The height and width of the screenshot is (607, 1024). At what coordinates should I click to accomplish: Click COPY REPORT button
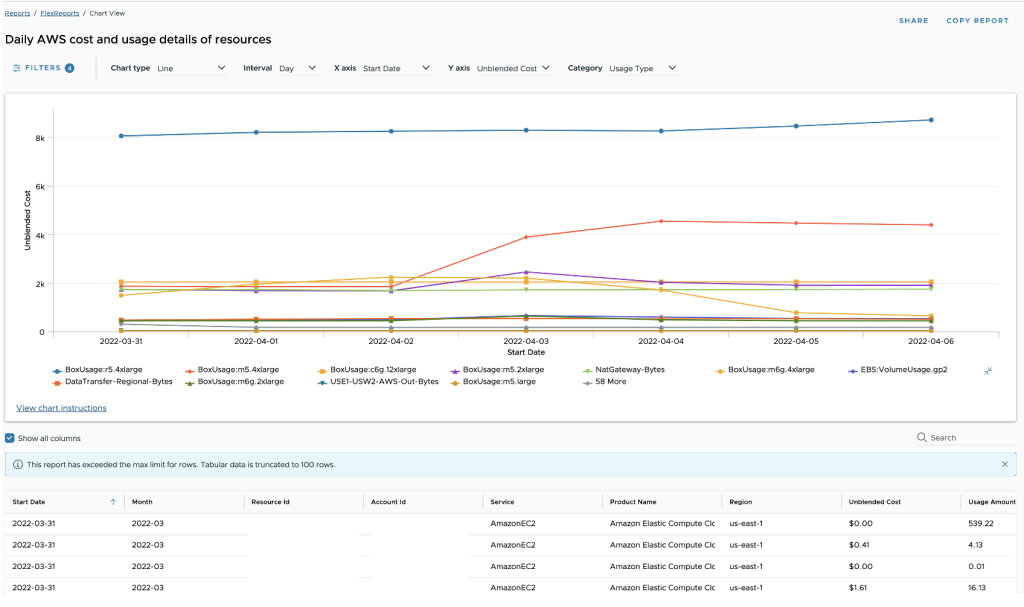coord(977,20)
